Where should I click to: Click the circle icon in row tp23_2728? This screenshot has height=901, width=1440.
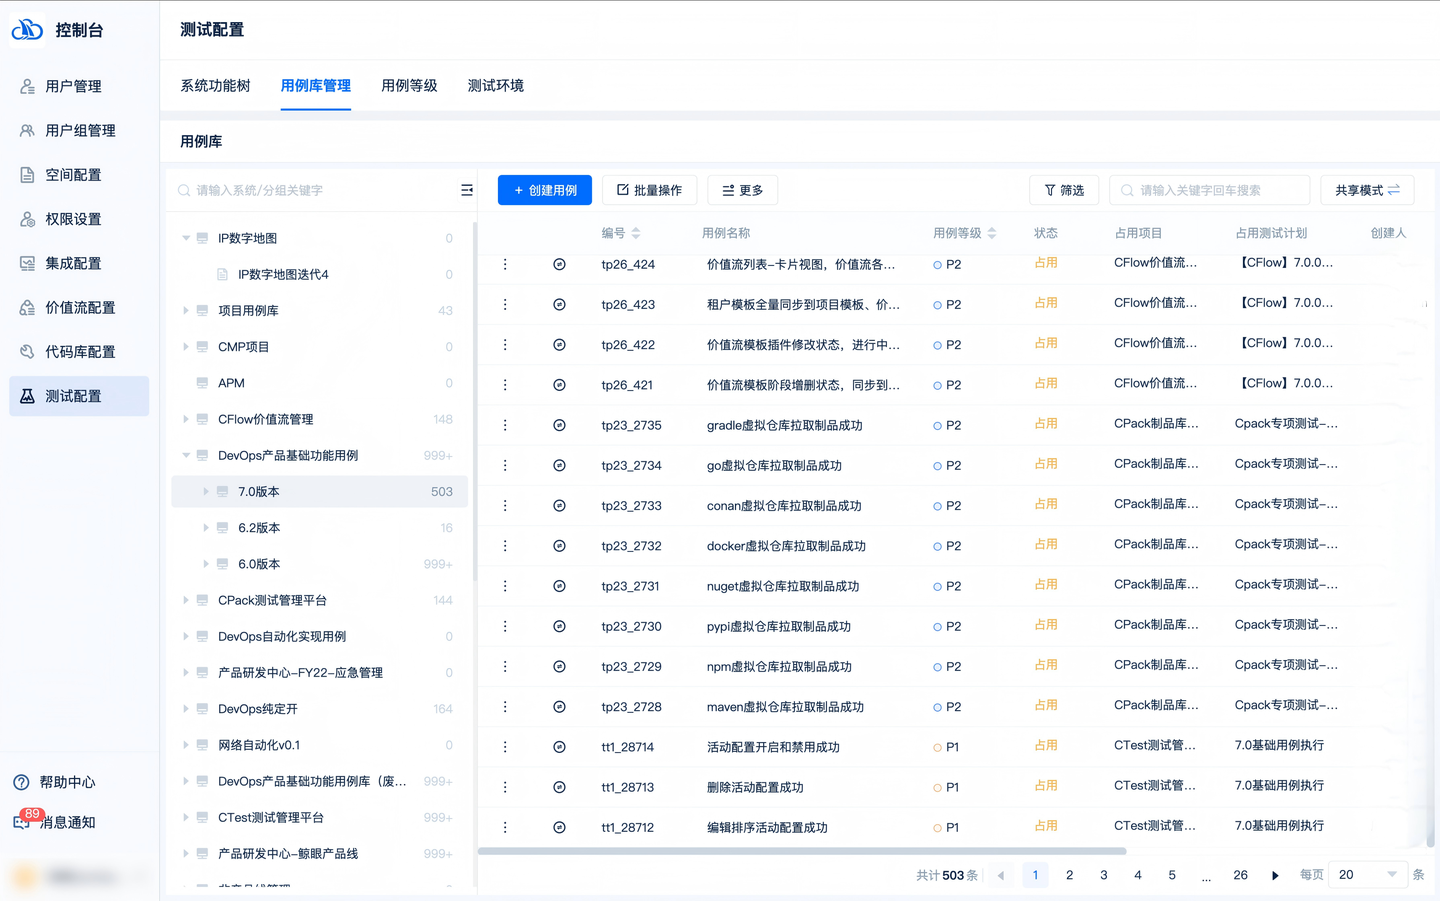(x=559, y=707)
